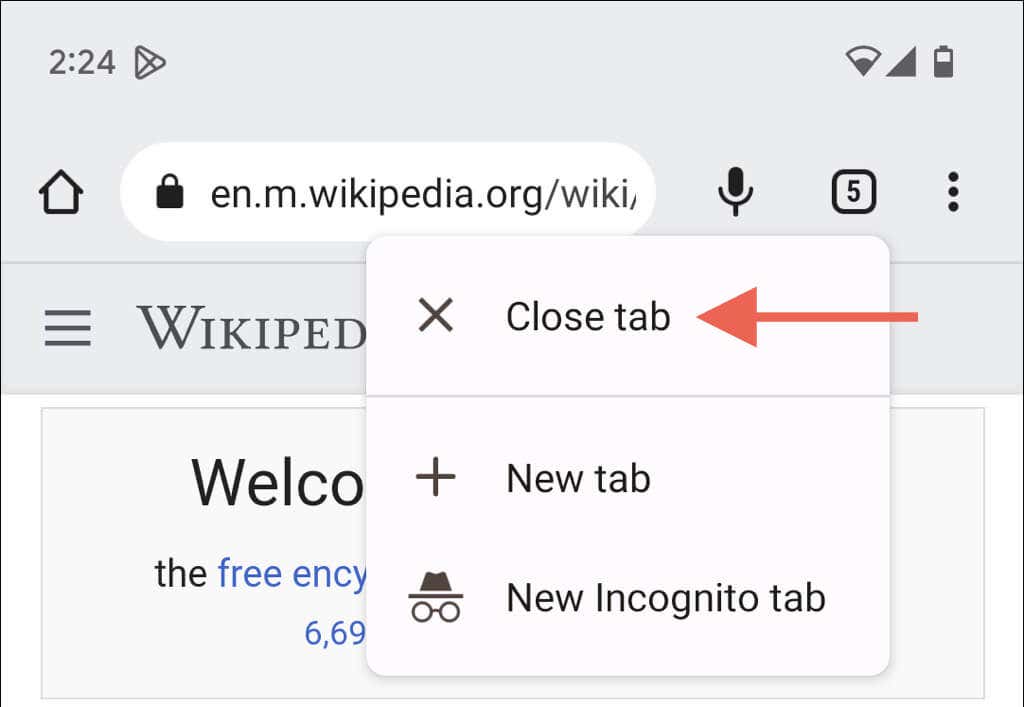
Task: Open the tab switcher showing 5 tabs
Action: pos(853,191)
